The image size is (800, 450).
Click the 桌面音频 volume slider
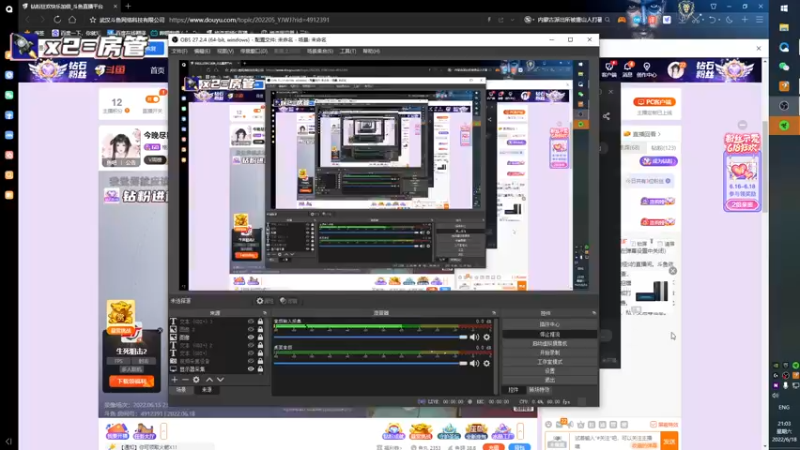point(371,363)
